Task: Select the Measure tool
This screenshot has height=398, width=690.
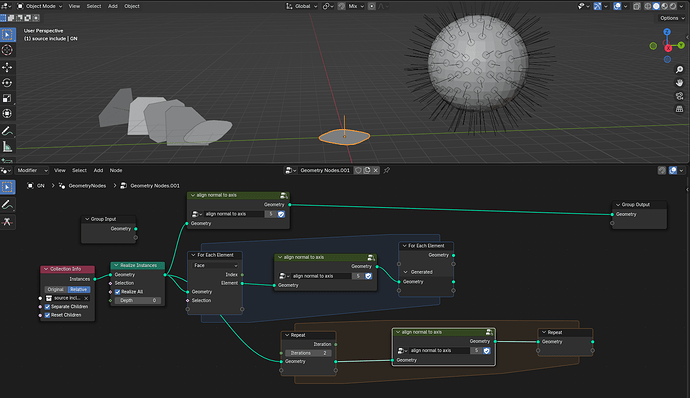Action: pos(7,147)
